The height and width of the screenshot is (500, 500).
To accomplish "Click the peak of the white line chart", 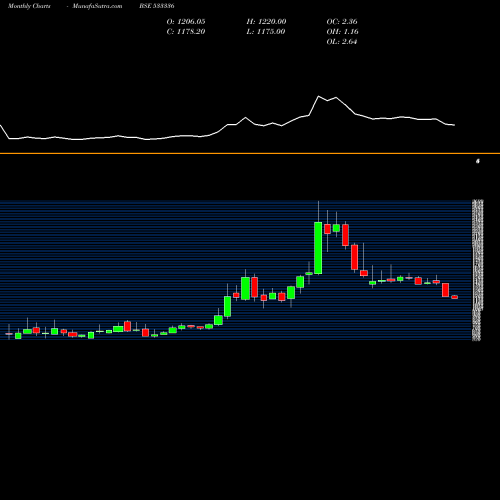I will pyautogui.click(x=319, y=96).
